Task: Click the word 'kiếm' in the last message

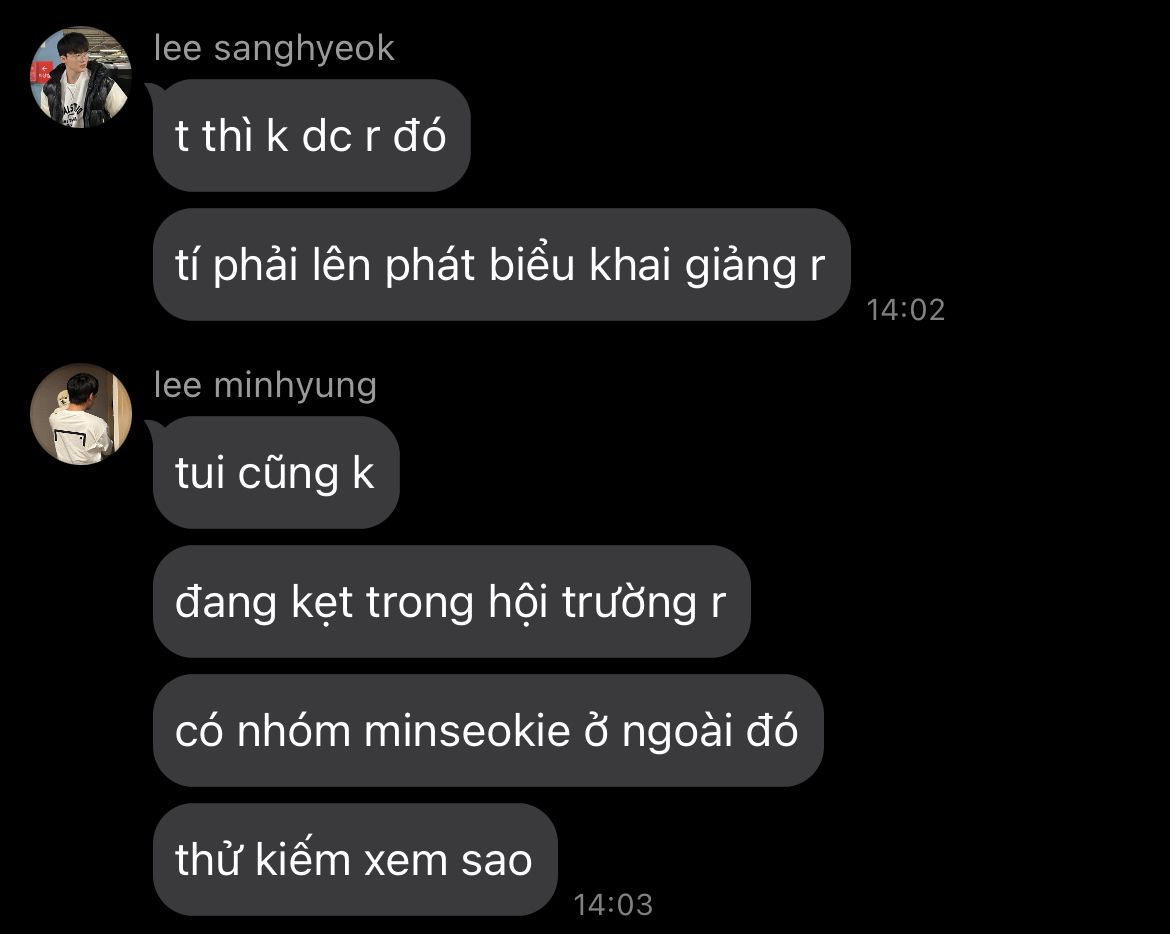Action: (x=303, y=859)
